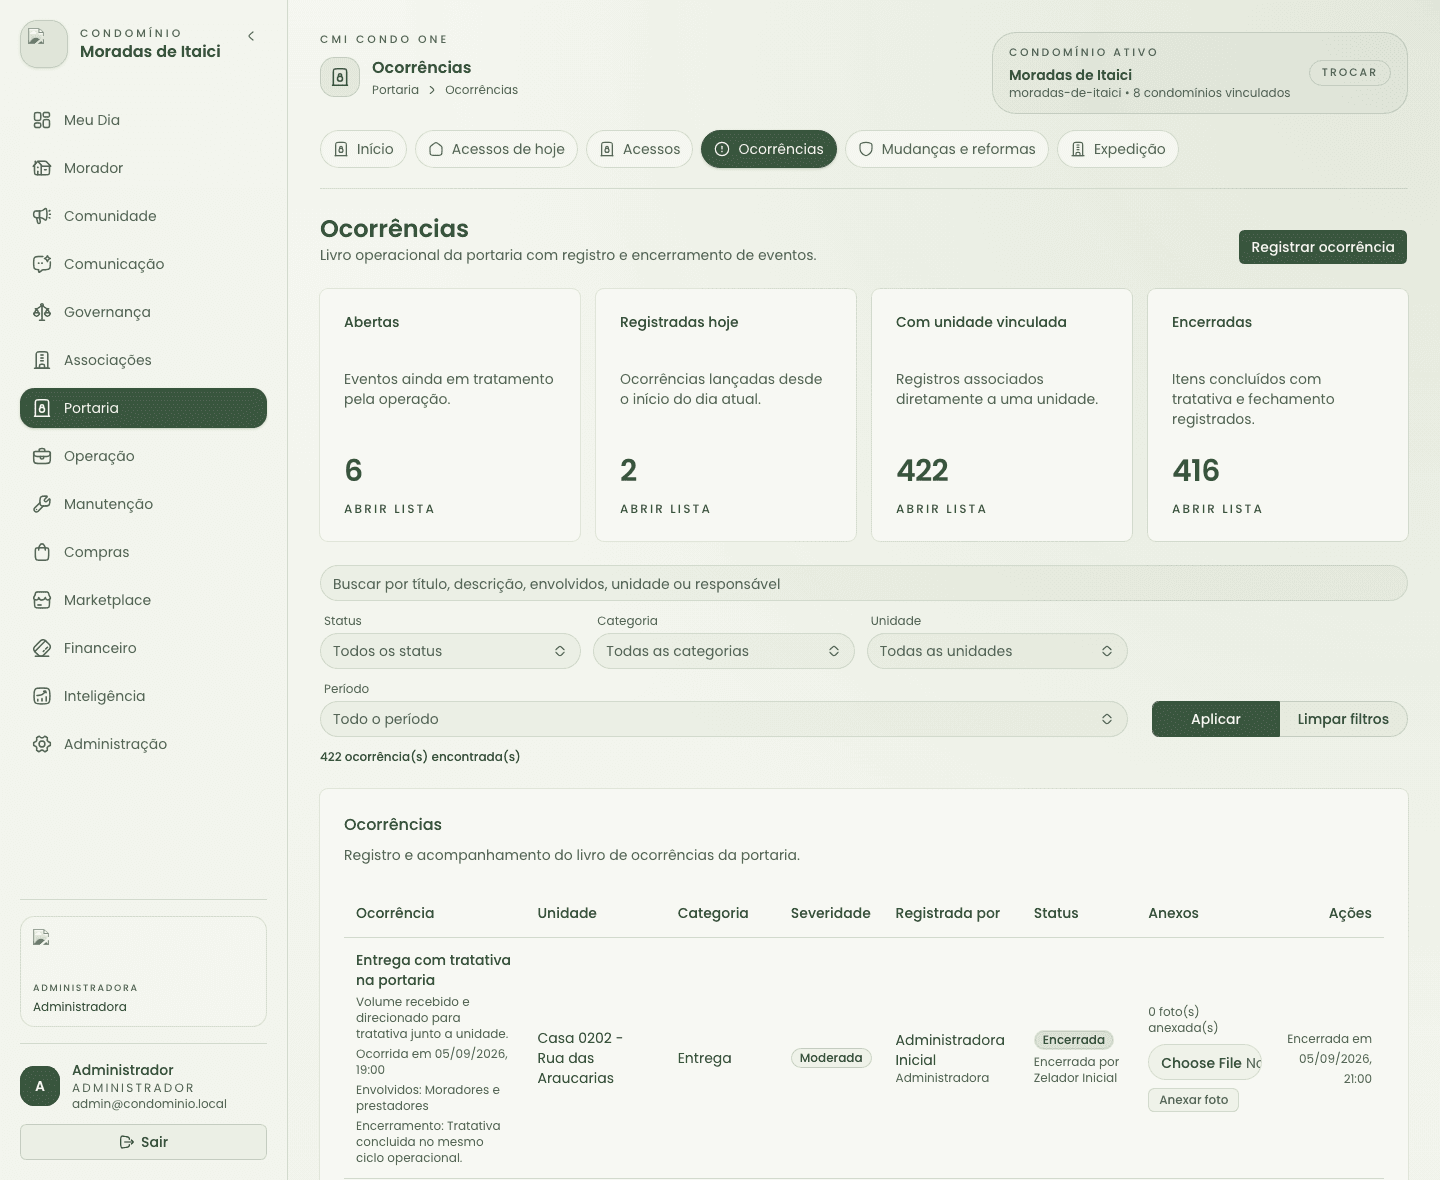
Task: Click the Associações building icon
Action: click(42, 360)
